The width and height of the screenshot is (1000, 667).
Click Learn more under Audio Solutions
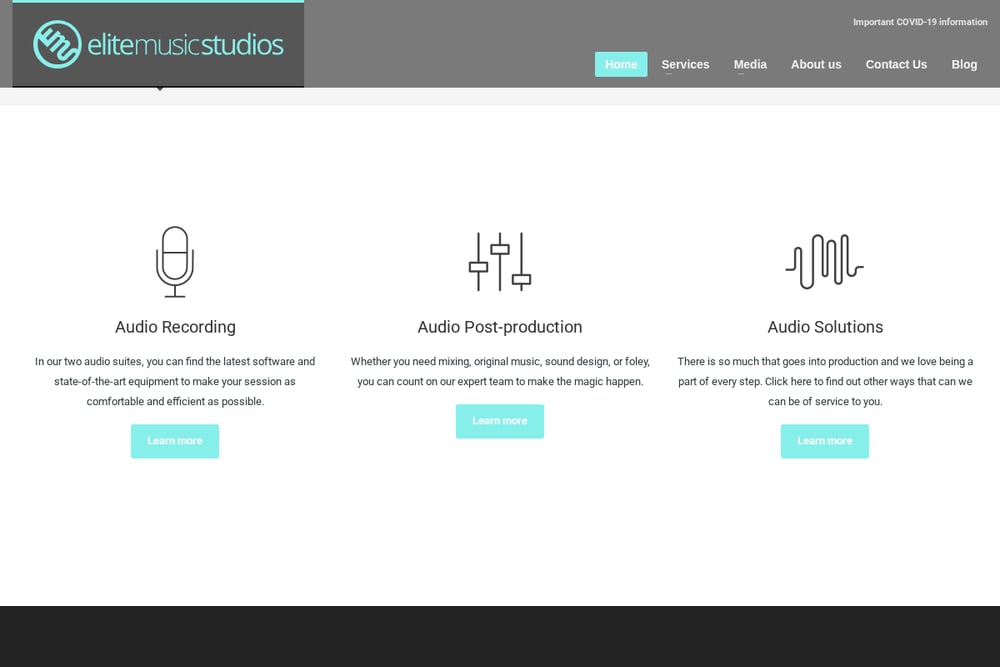[825, 441]
